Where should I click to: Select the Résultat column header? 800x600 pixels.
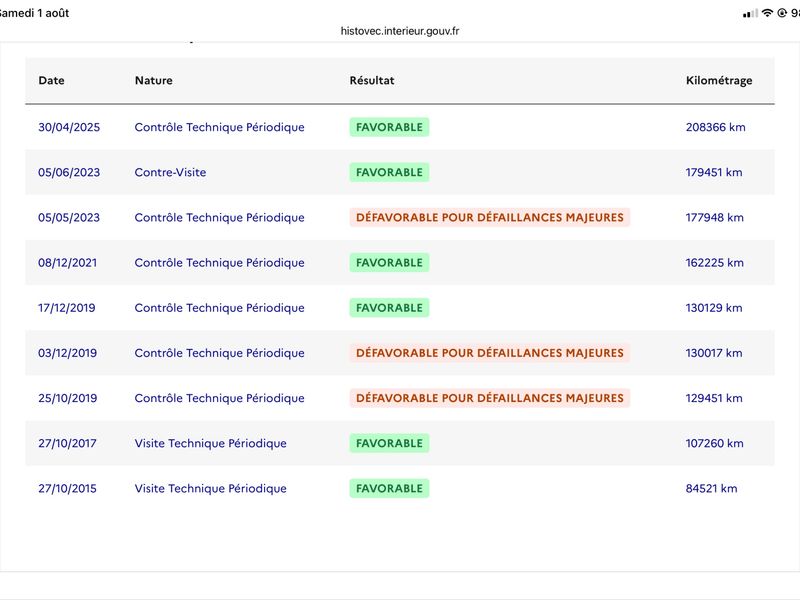[x=372, y=81]
